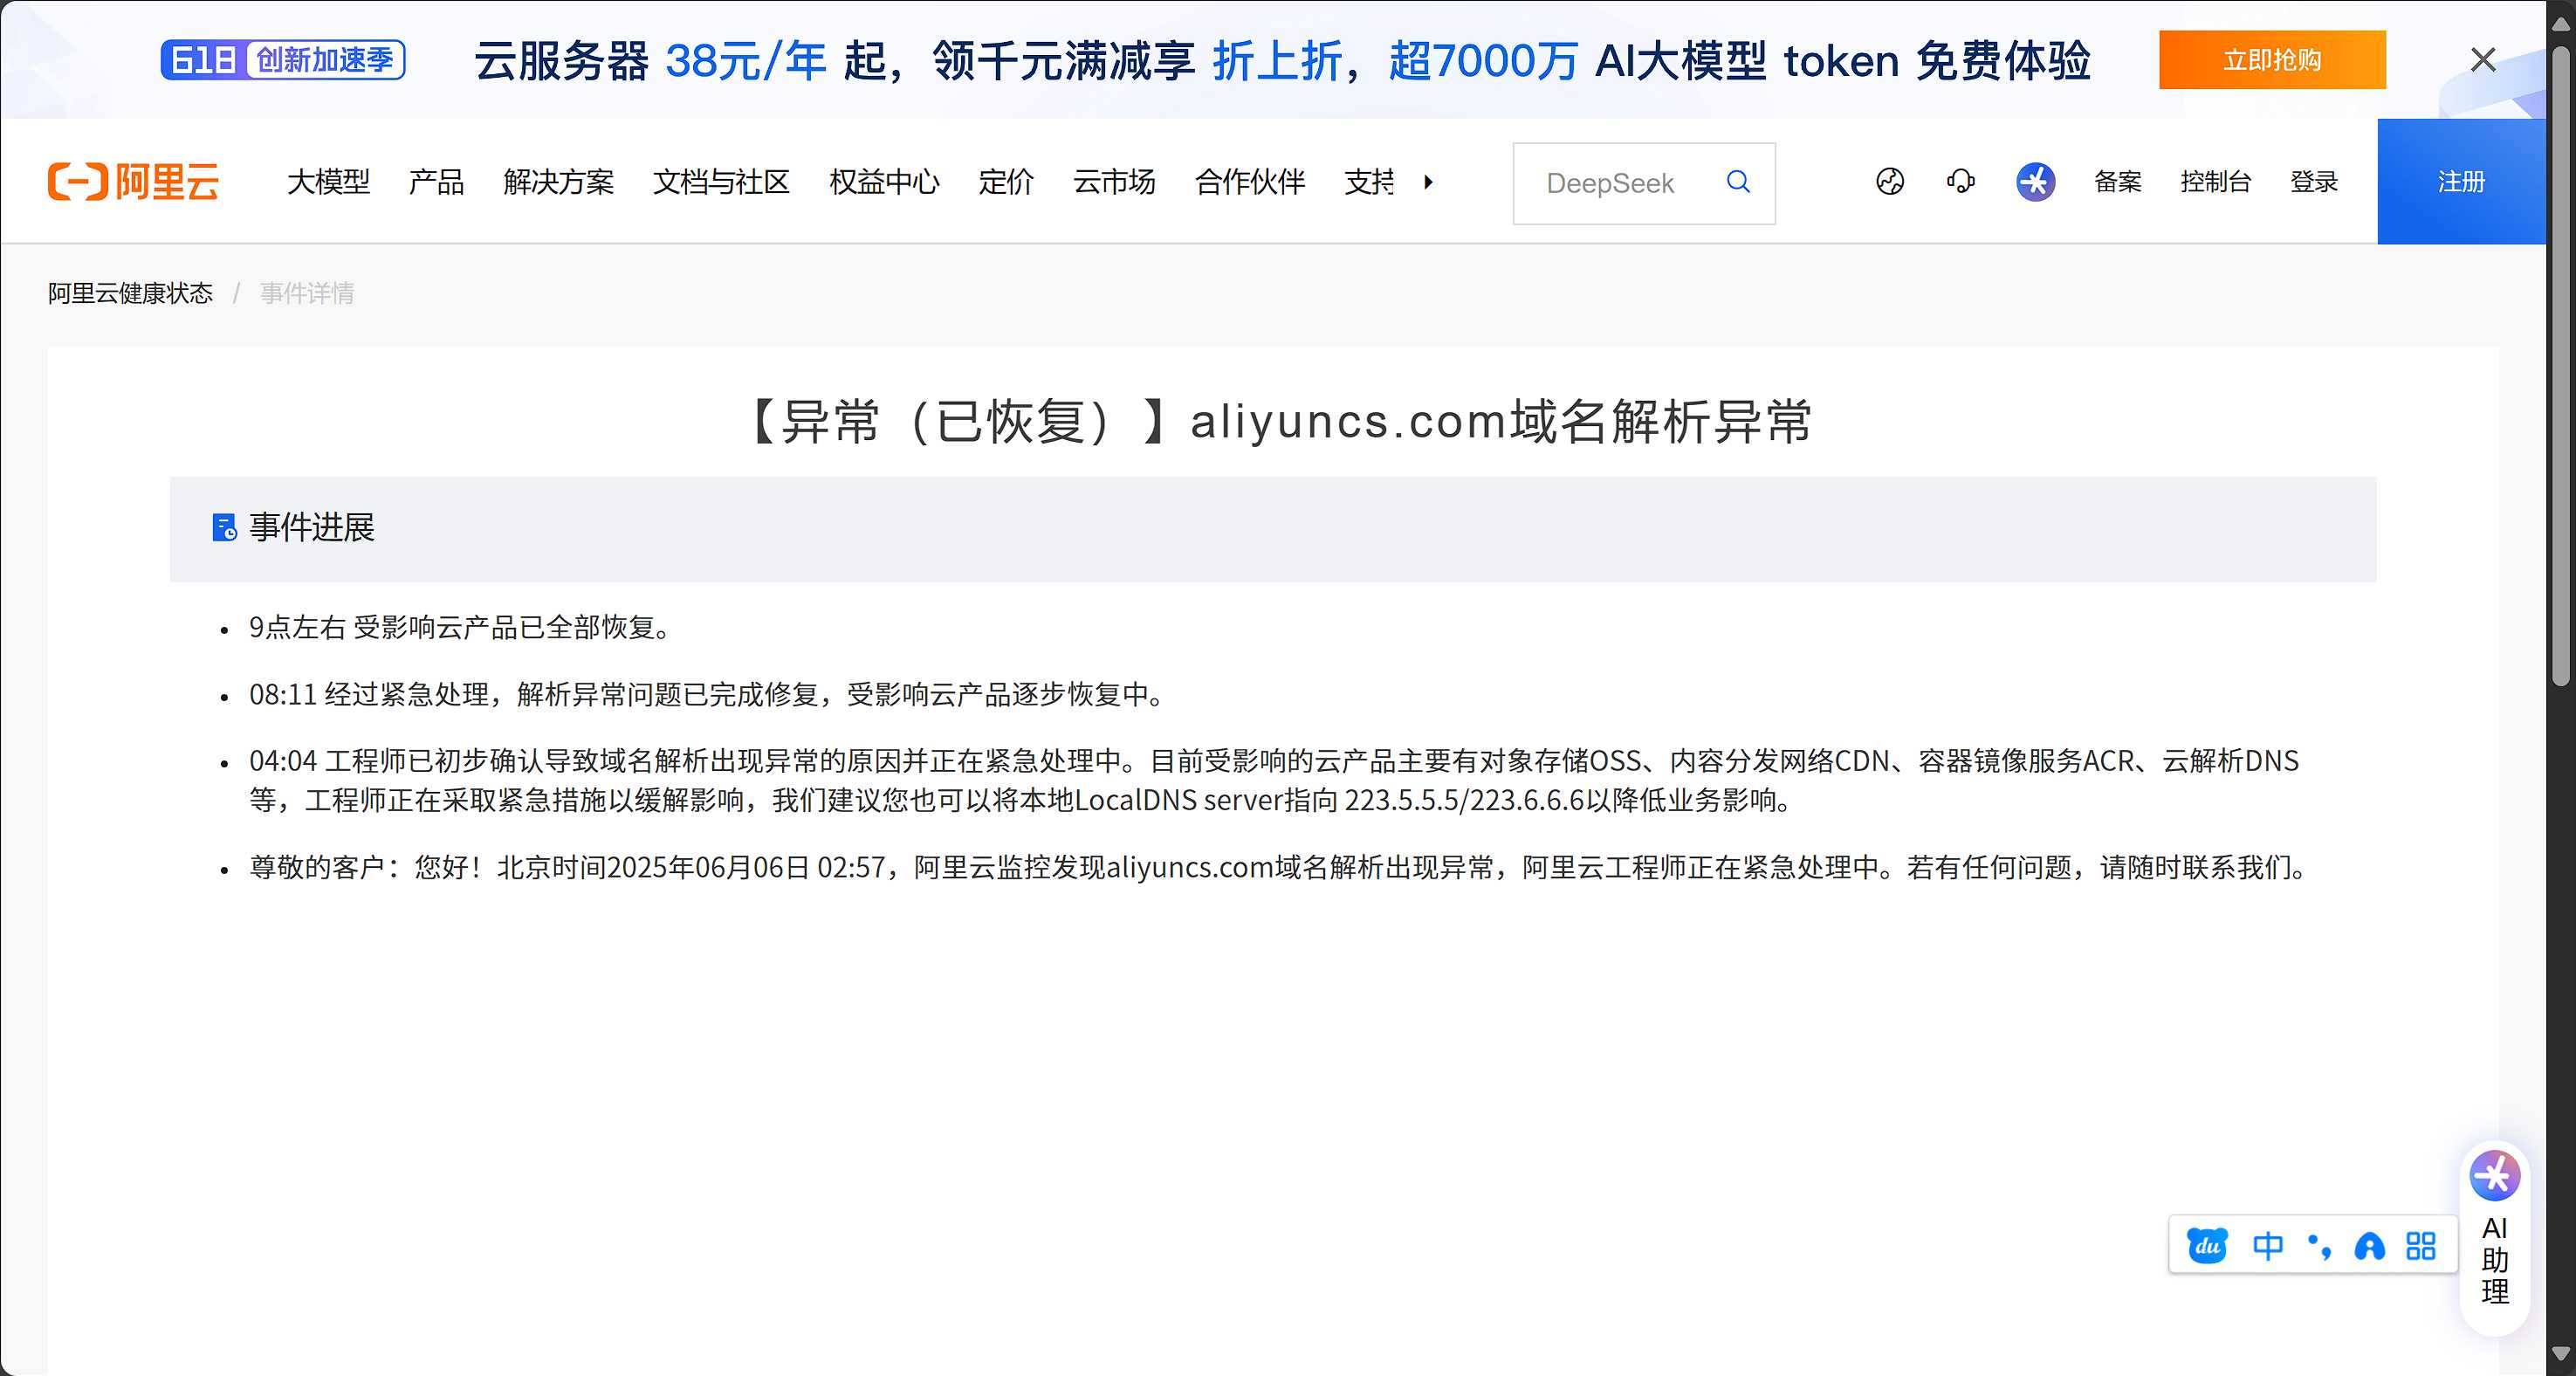Screen dimensions: 2576x1376
Task: Open the 云市场 menu
Action: pyautogui.click(x=1114, y=182)
